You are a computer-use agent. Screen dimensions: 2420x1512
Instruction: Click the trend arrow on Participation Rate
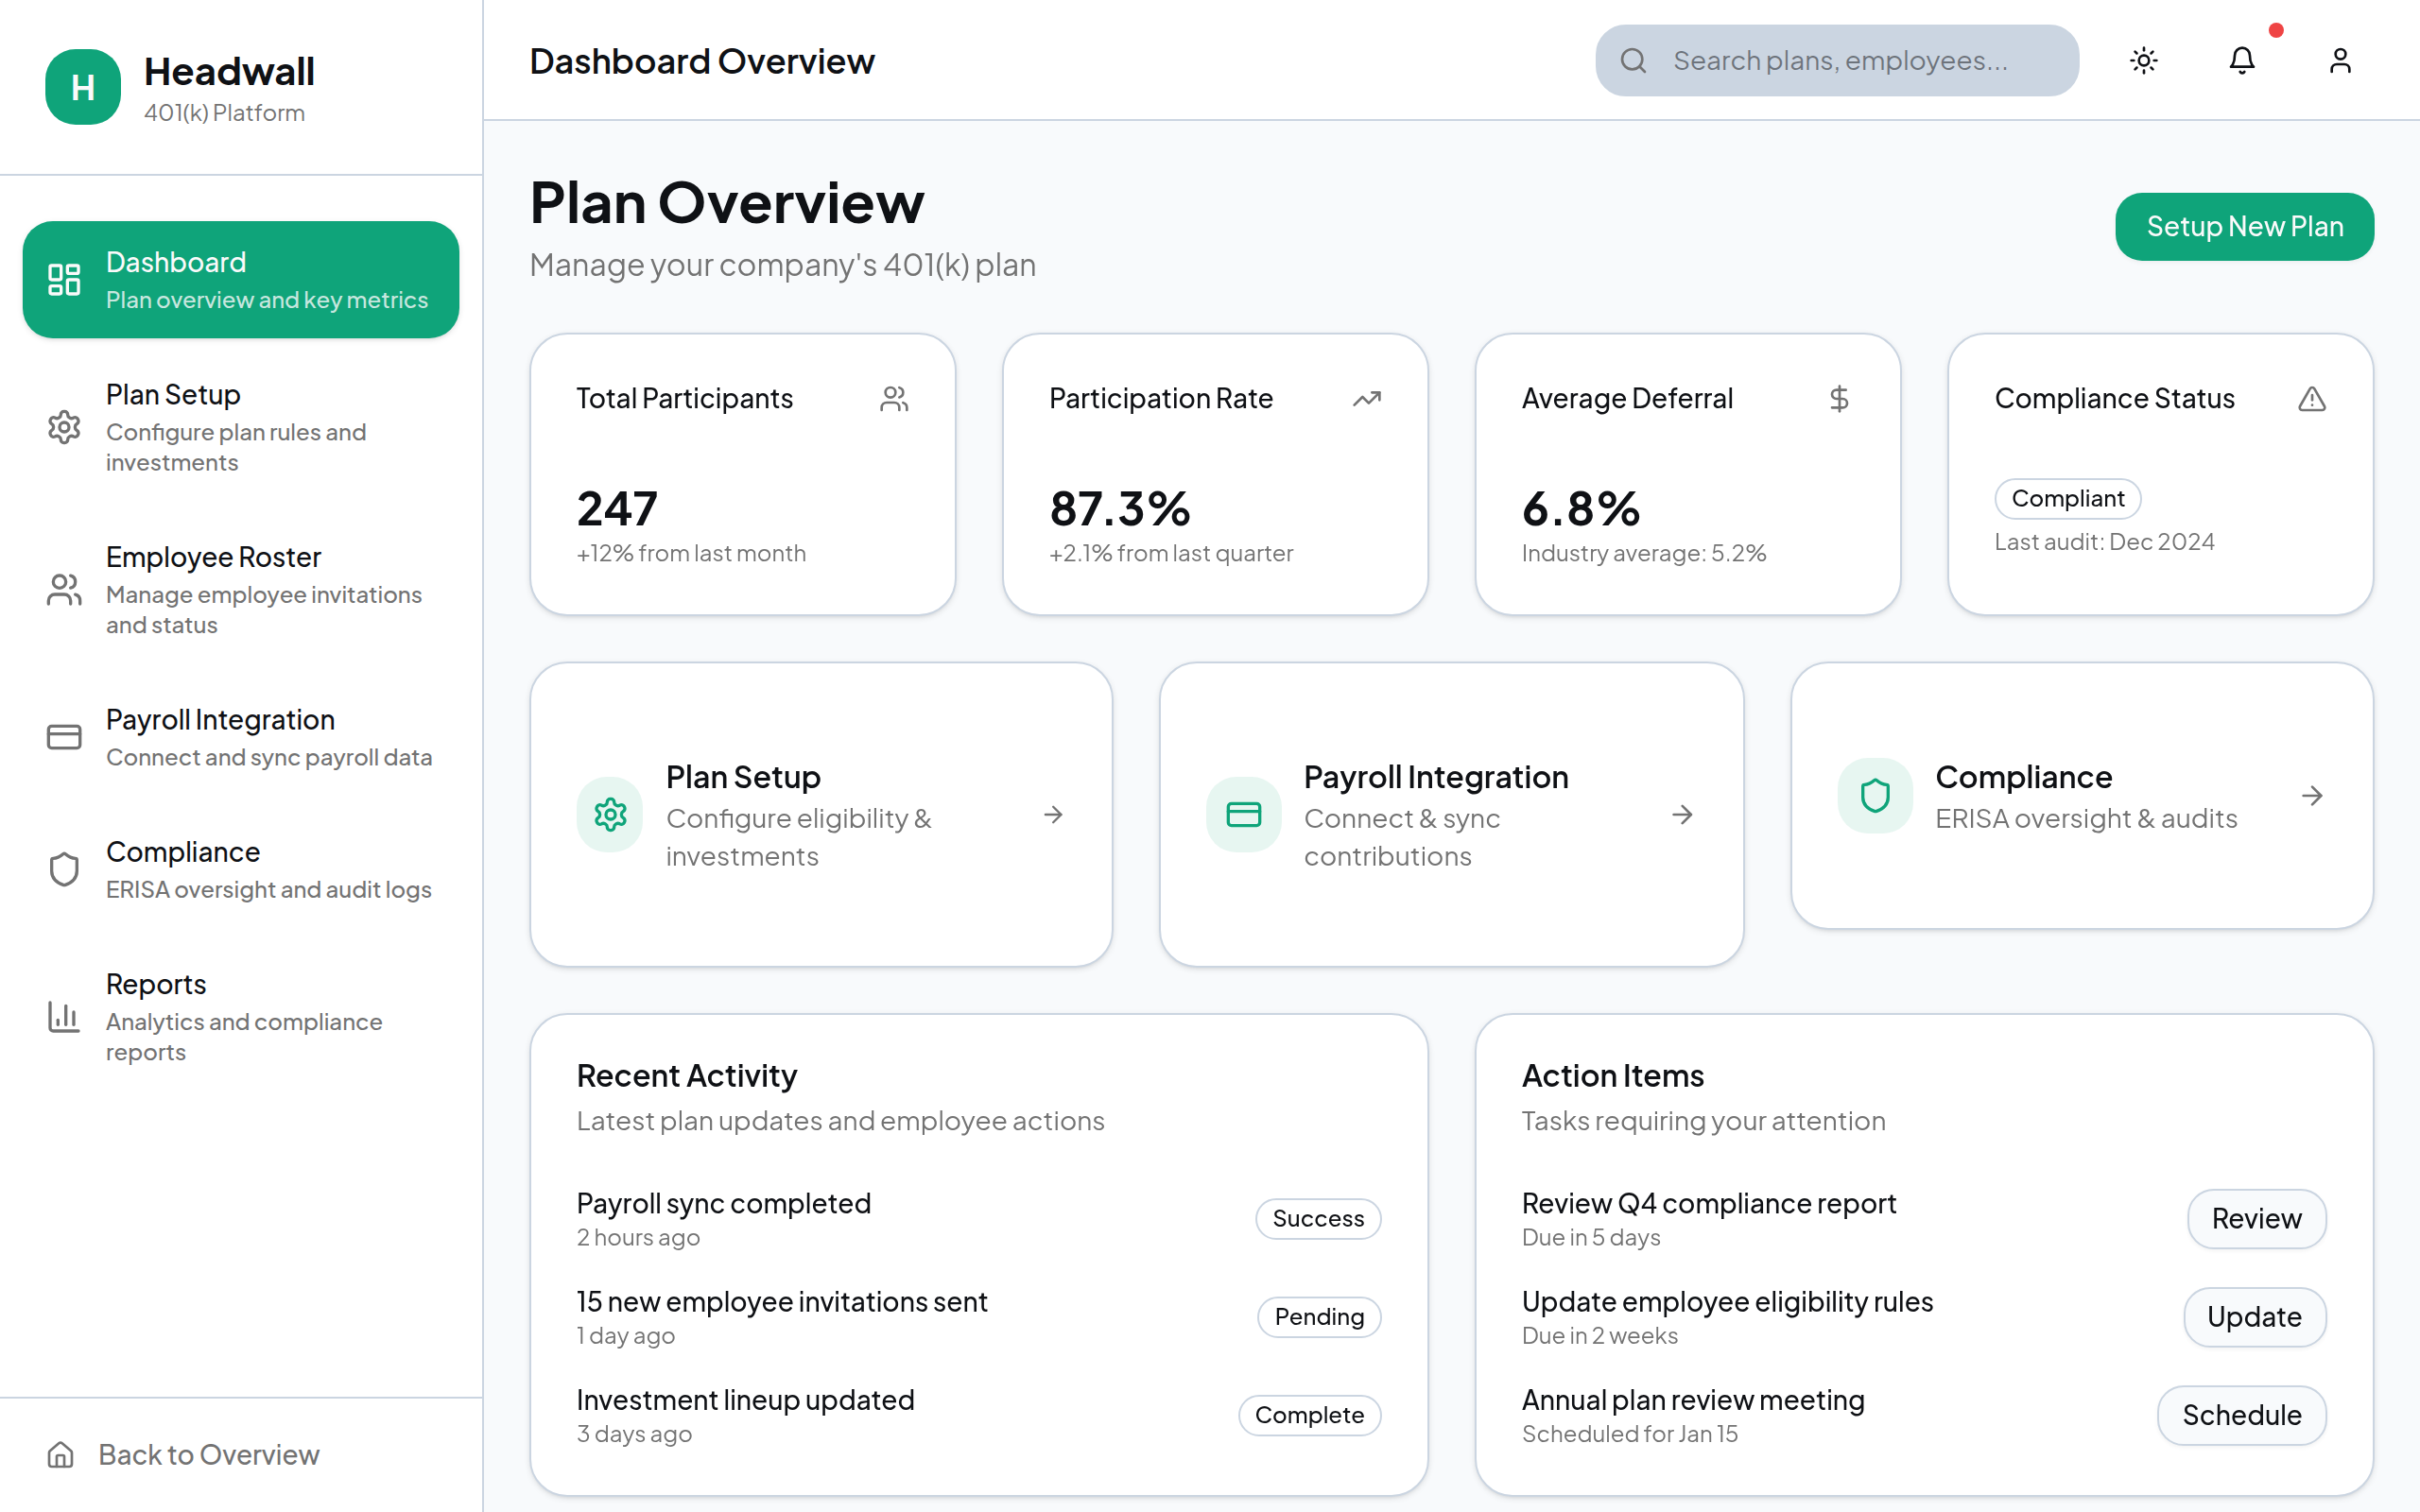coord(1366,399)
